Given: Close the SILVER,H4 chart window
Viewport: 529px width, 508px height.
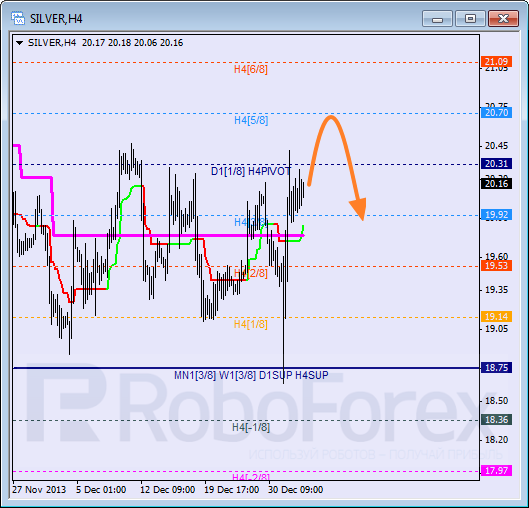Looking at the screenshot, I should pyautogui.click(x=503, y=19).
